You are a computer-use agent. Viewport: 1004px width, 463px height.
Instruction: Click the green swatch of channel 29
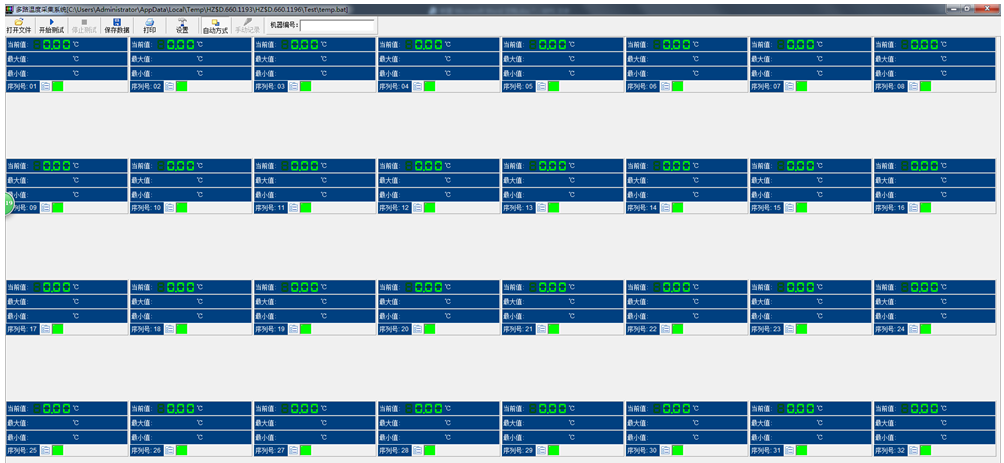click(x=554, y=451)
